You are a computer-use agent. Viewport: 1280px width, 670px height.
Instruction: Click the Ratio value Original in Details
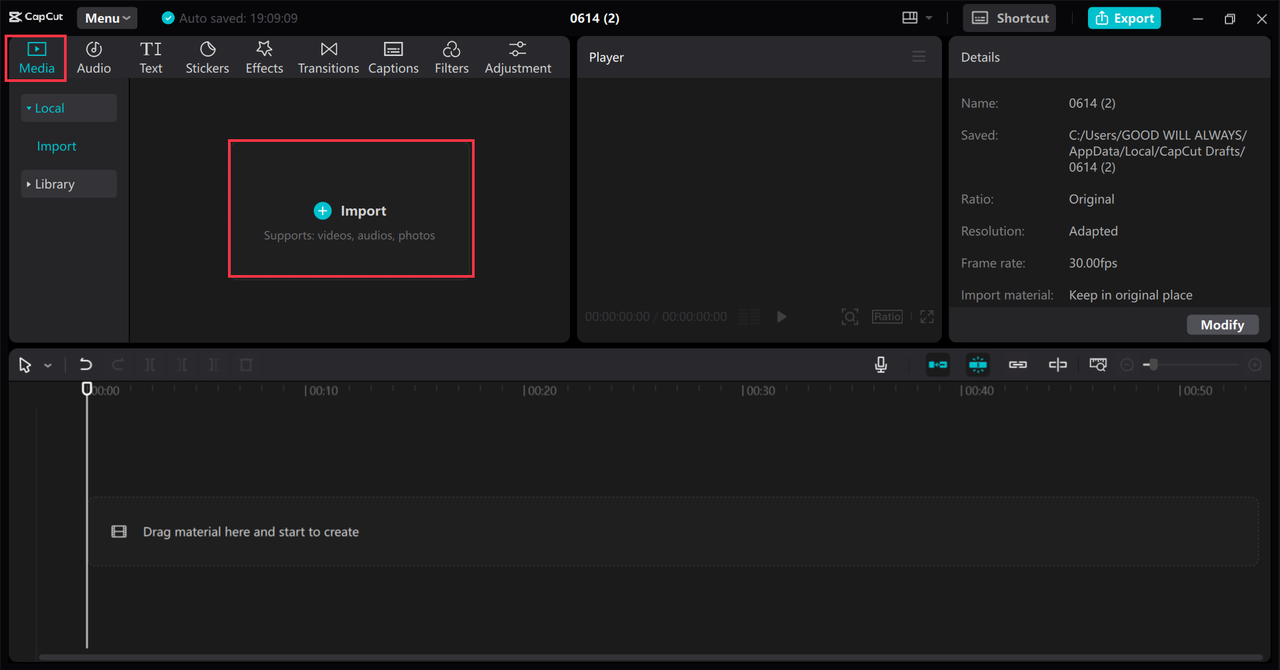pyautogui.click(x=1091, y=199)
